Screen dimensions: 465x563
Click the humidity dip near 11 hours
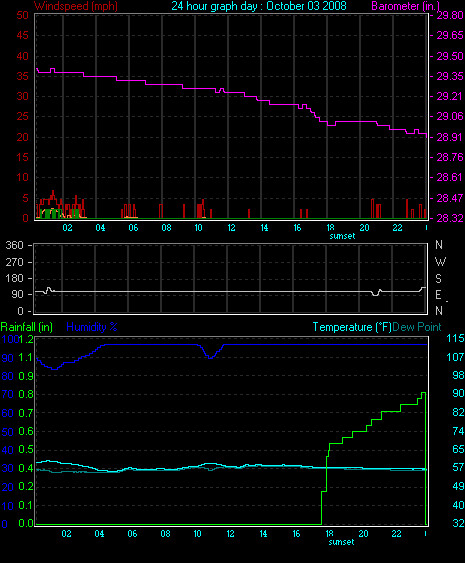(x=210, y=356)
